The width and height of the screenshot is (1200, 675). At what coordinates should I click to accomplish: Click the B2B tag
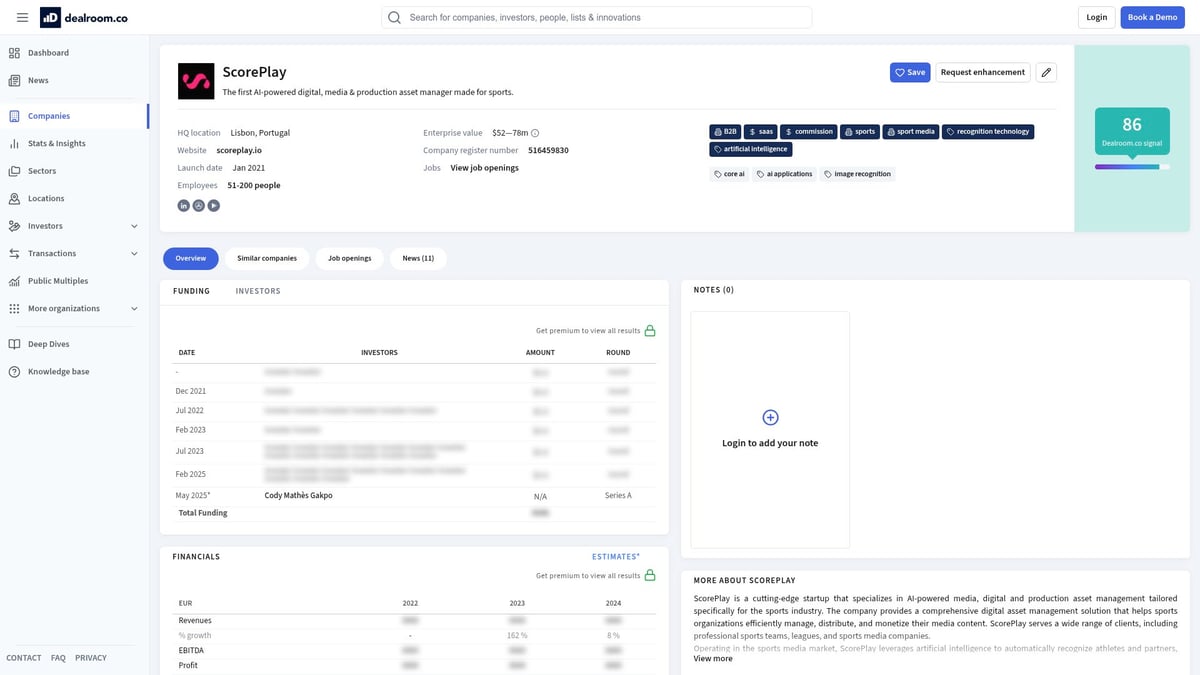click(725, 131)
